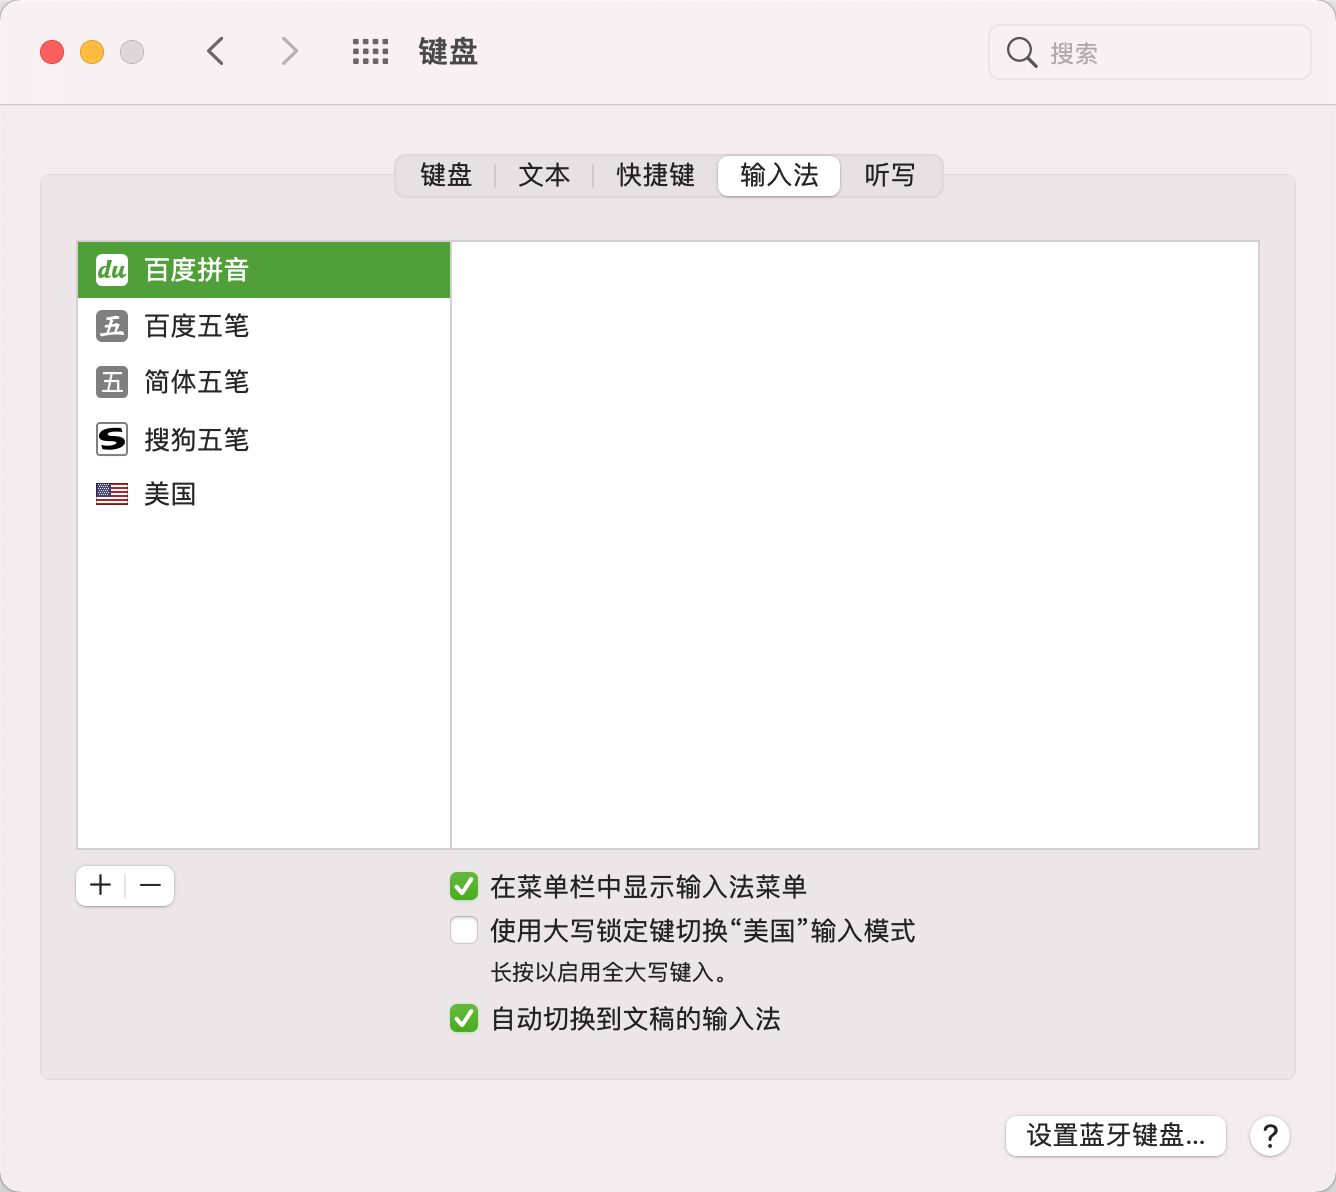The image size is (1336, 1192).
Task: Go back using the left chevron
Action: 215,51
